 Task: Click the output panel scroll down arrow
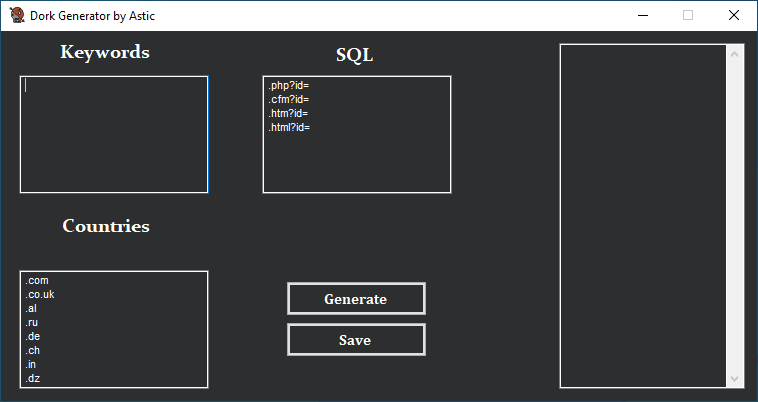735,379
